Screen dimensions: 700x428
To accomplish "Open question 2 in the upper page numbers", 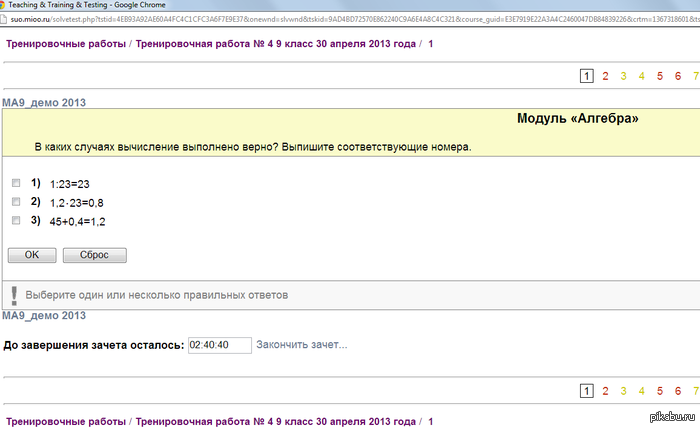I will coord(605,76).
